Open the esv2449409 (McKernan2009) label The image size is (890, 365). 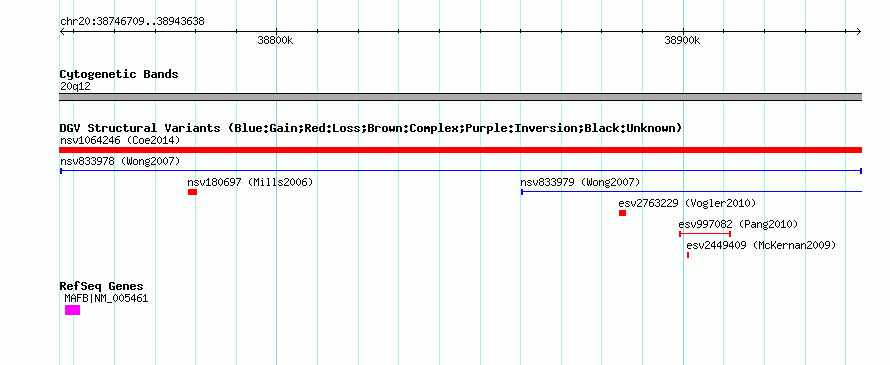tap(761, 245)
